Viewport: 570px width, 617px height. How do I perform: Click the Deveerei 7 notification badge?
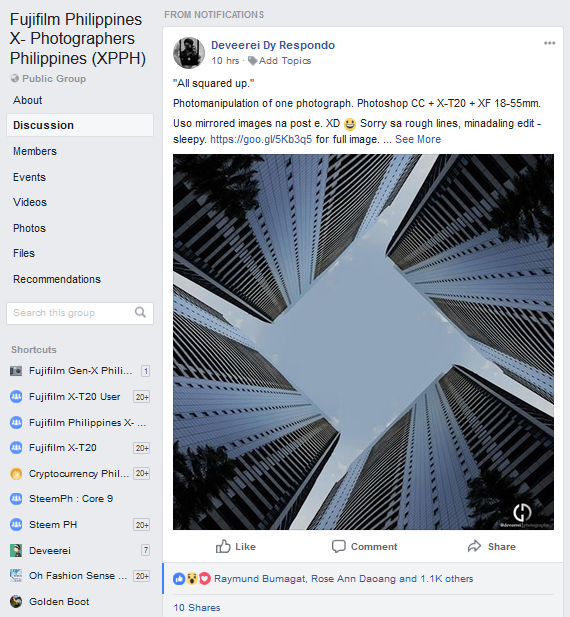tap(145, 550)
